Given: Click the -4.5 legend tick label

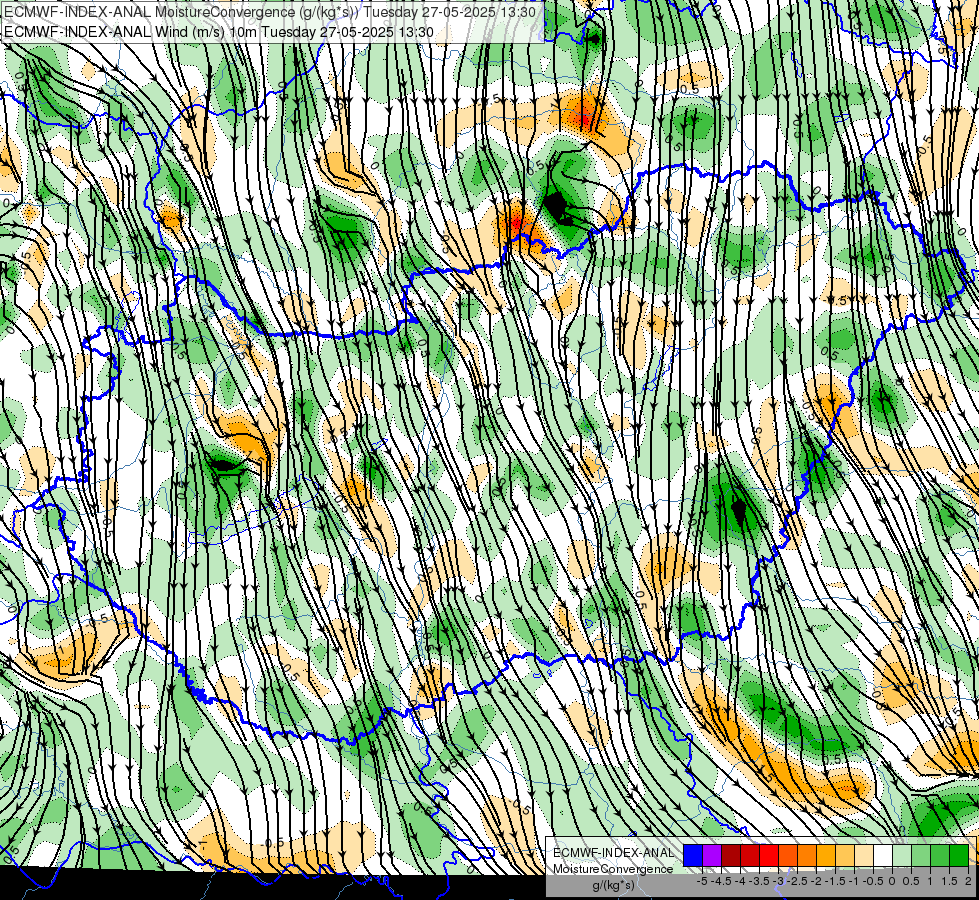Looking at the screenshot, I should [x=722, y=881].
